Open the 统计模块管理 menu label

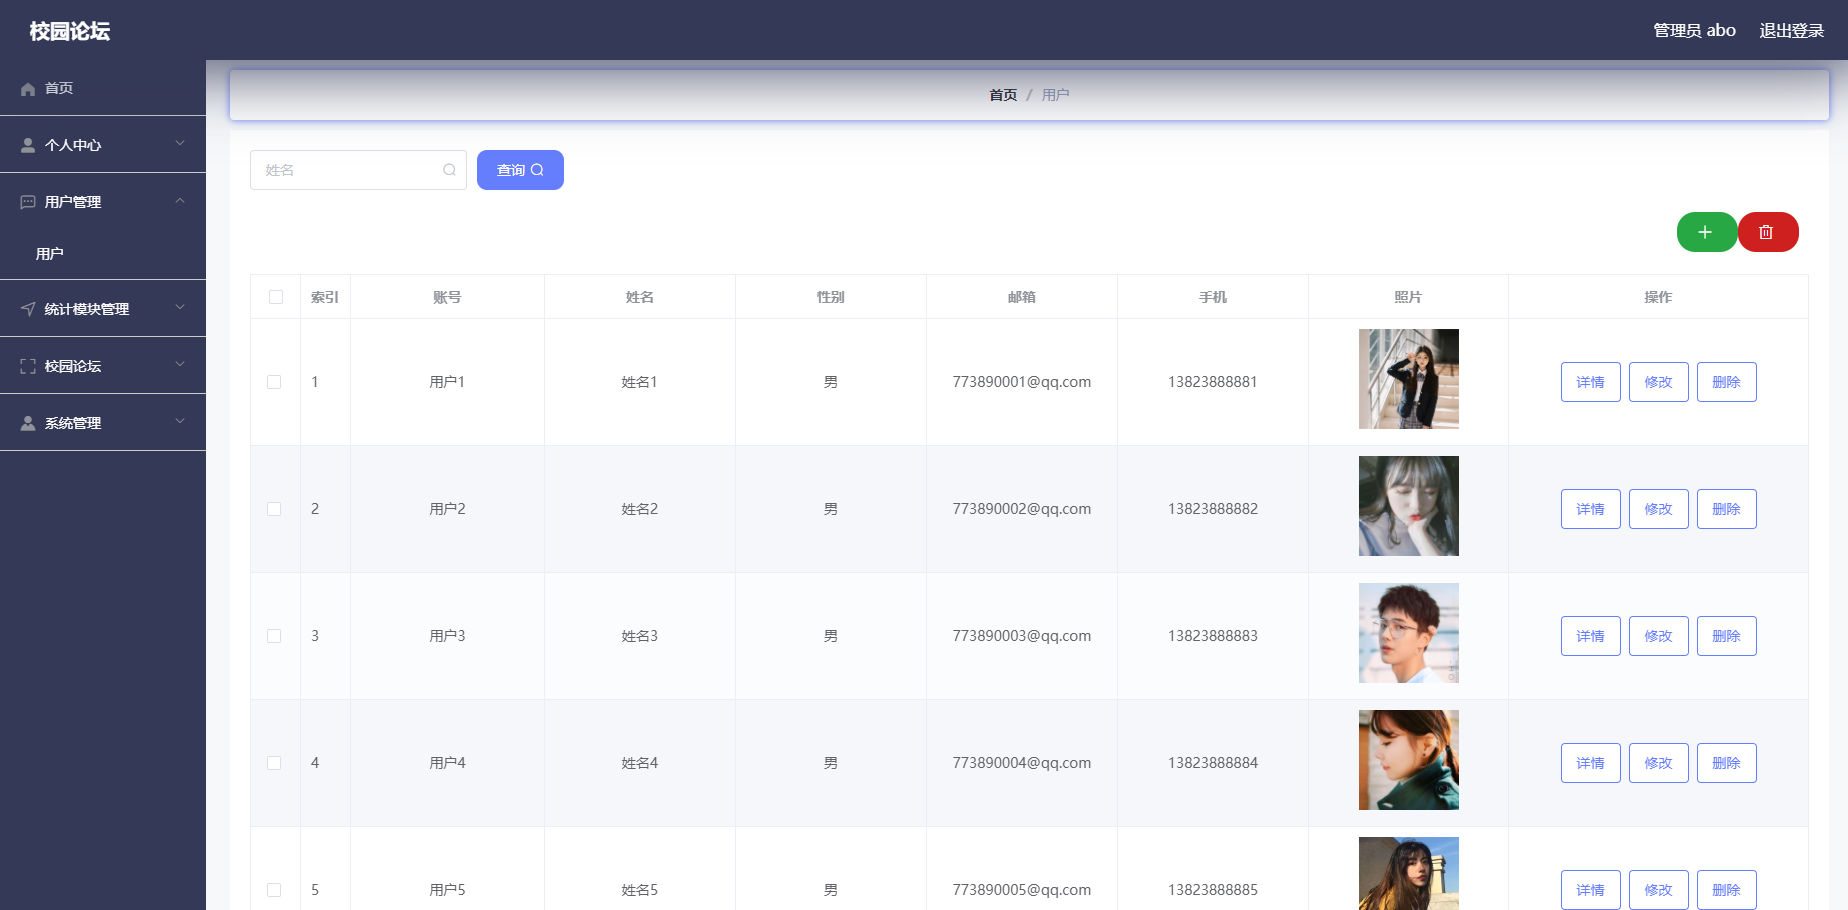(x=87, y=309)
